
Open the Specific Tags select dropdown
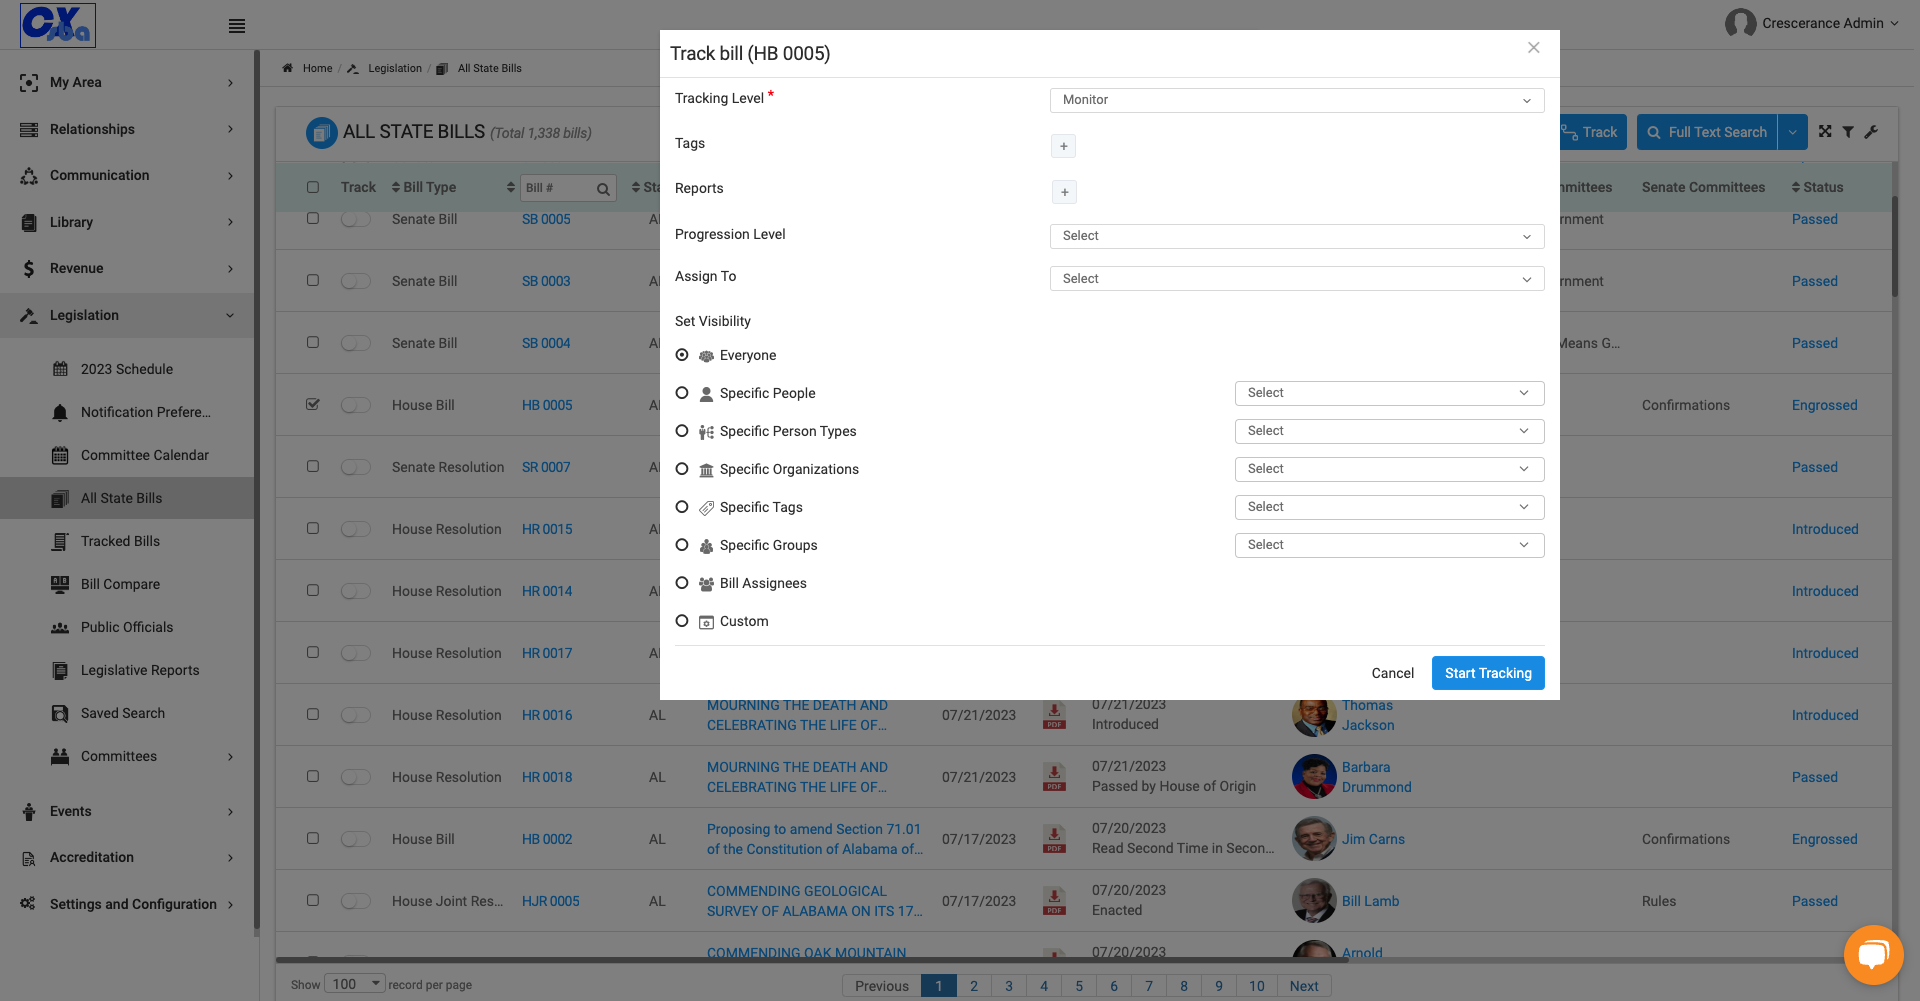[x=1389, y=507]
